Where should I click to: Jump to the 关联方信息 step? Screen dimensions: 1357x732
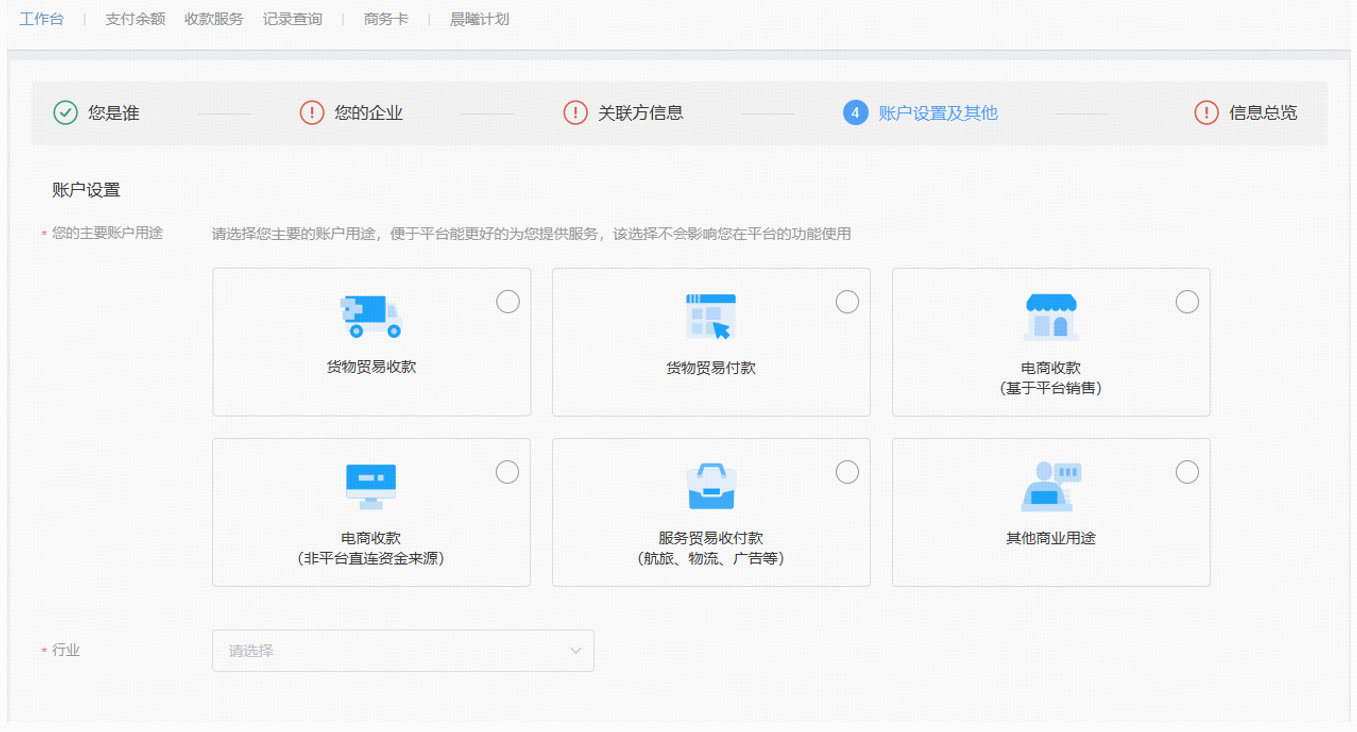640,113
